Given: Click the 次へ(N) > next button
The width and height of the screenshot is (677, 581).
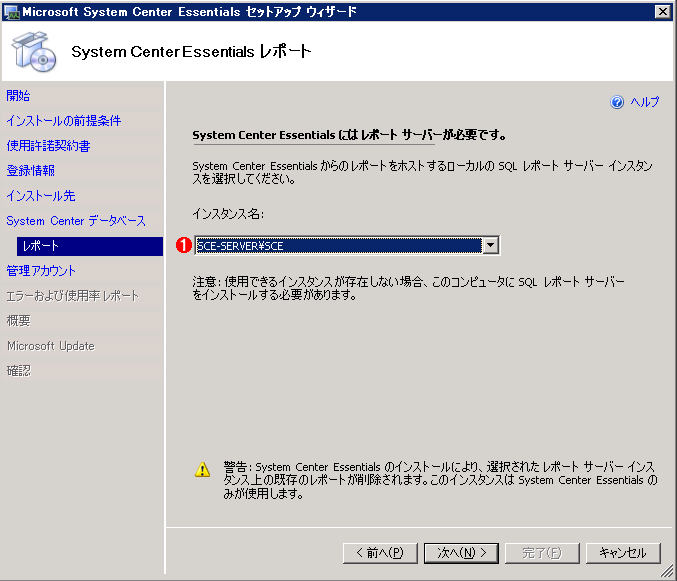Looking at the screenshot, I should pyautogui.click(x=461, y=553).
